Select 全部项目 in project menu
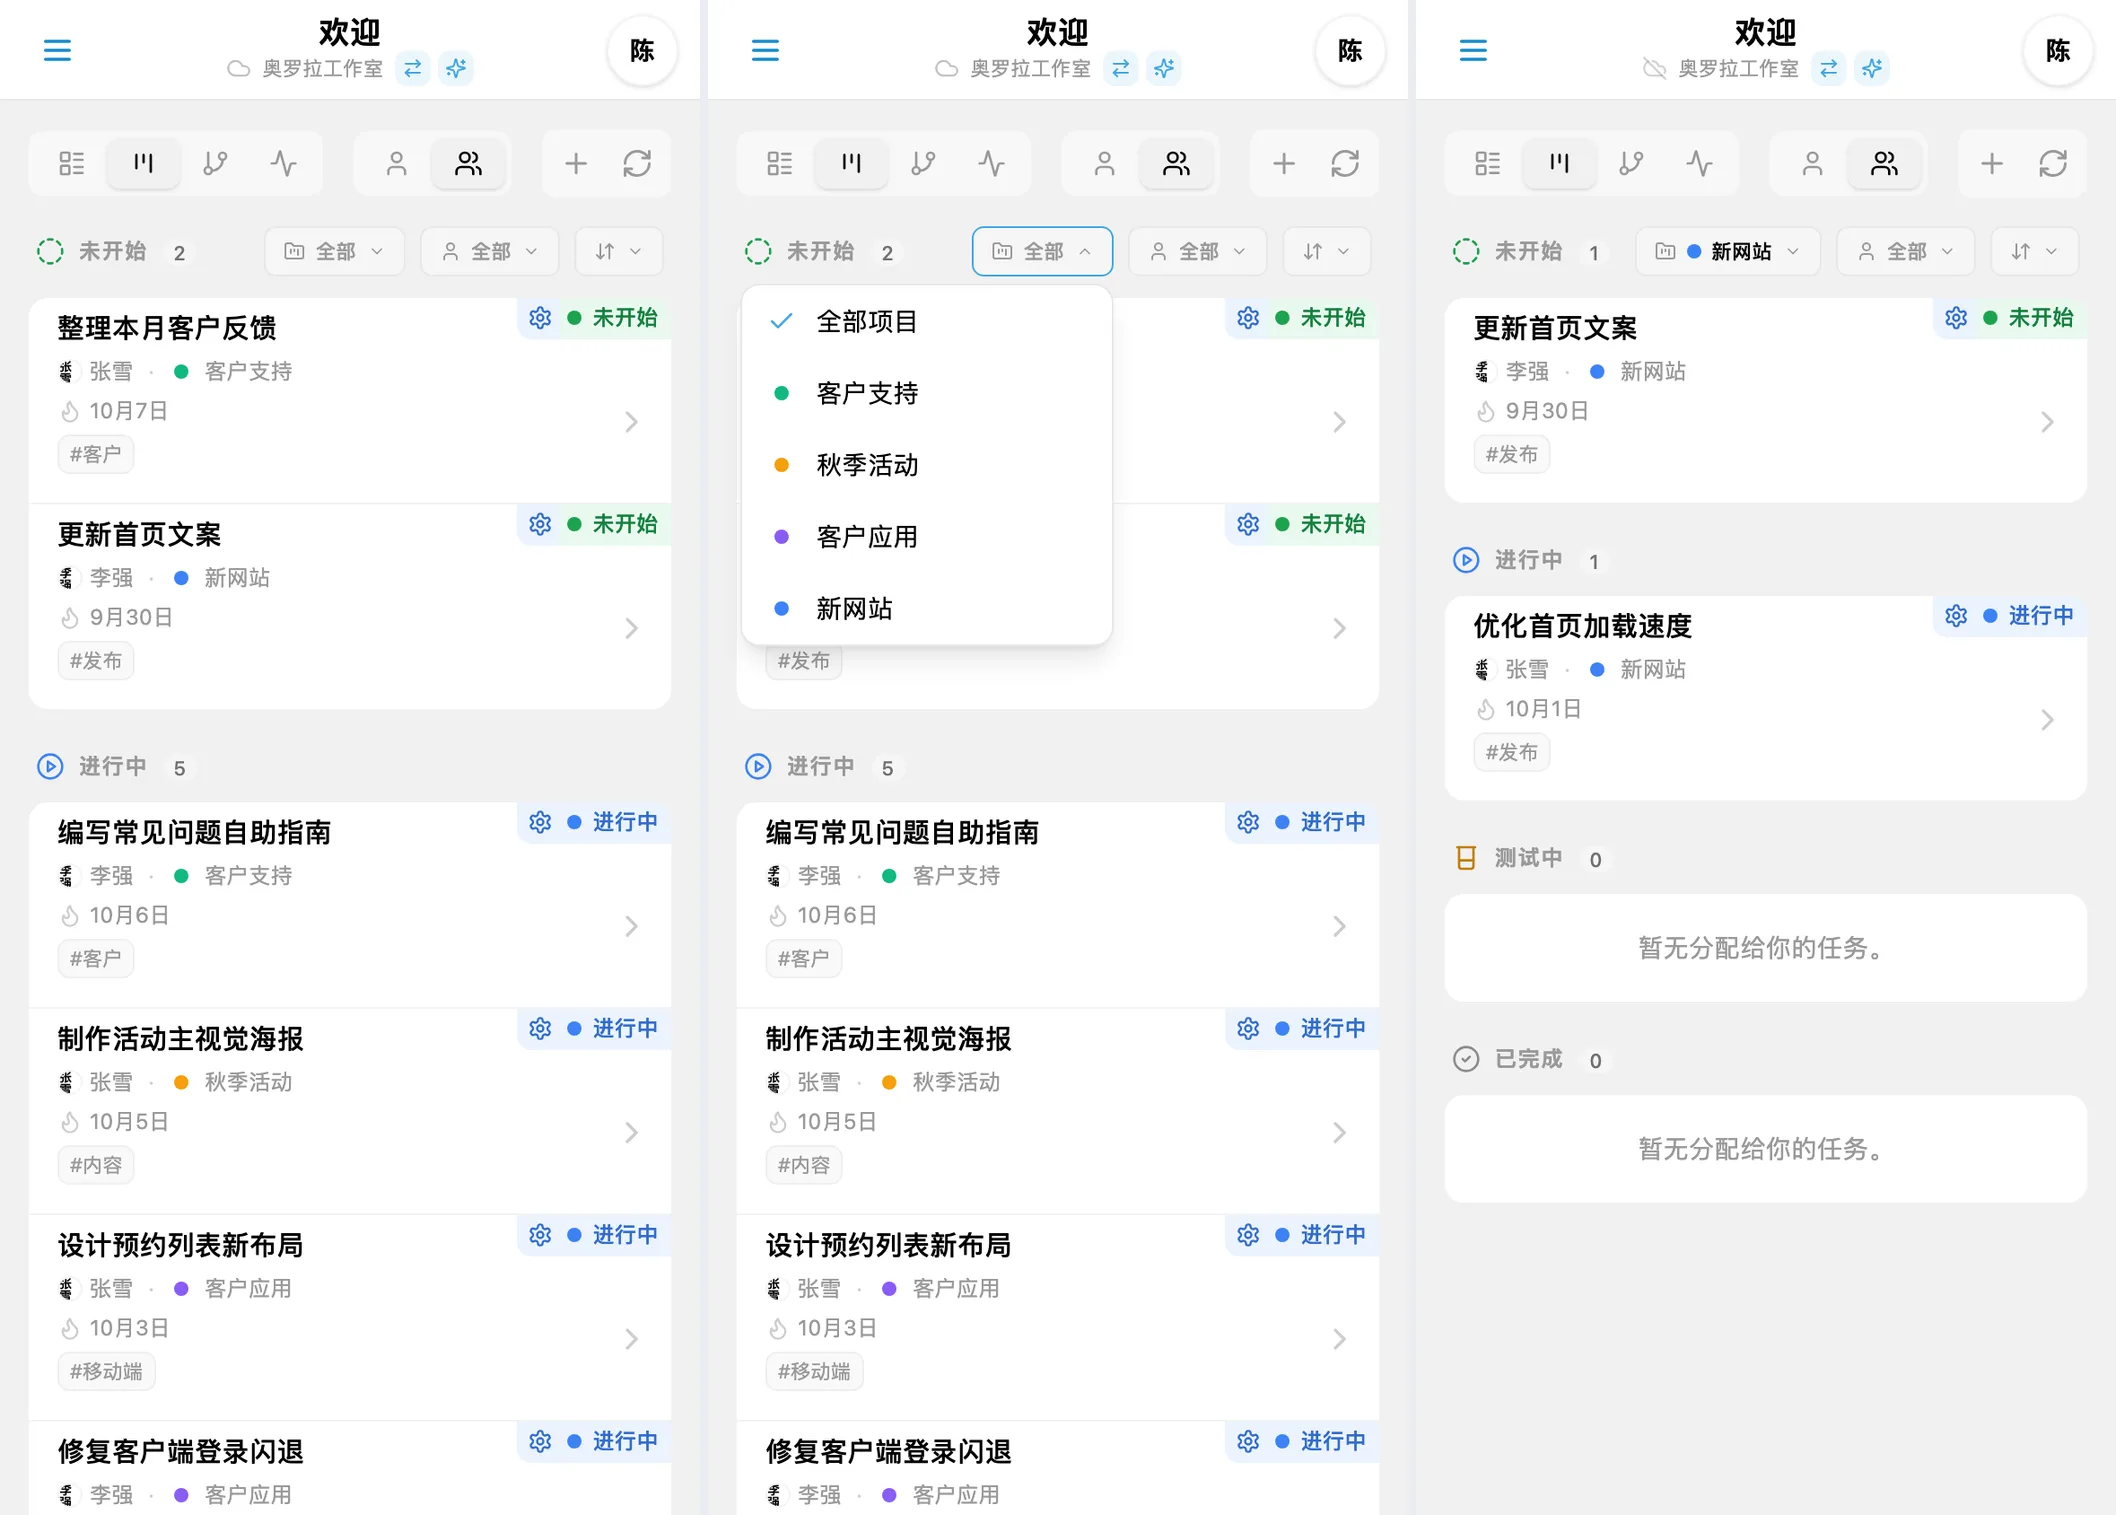The image size is (2116, 1515). (927, 321)
